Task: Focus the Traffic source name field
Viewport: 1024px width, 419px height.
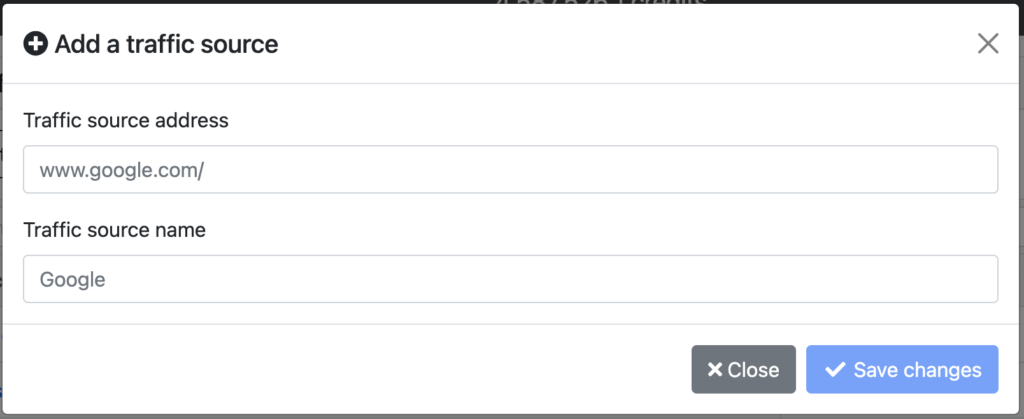Action: 511,279
